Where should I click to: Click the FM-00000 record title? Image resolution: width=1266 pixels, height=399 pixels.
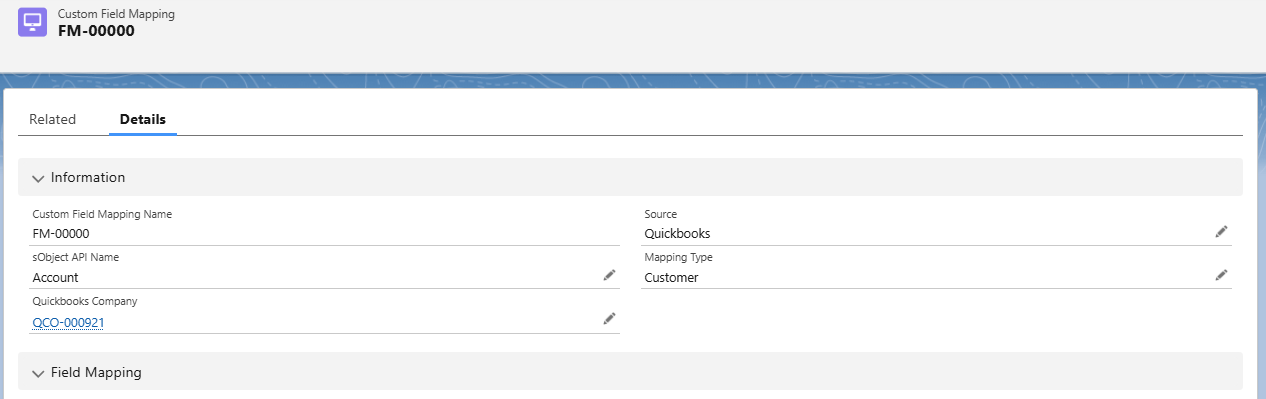tap(96, 31)
